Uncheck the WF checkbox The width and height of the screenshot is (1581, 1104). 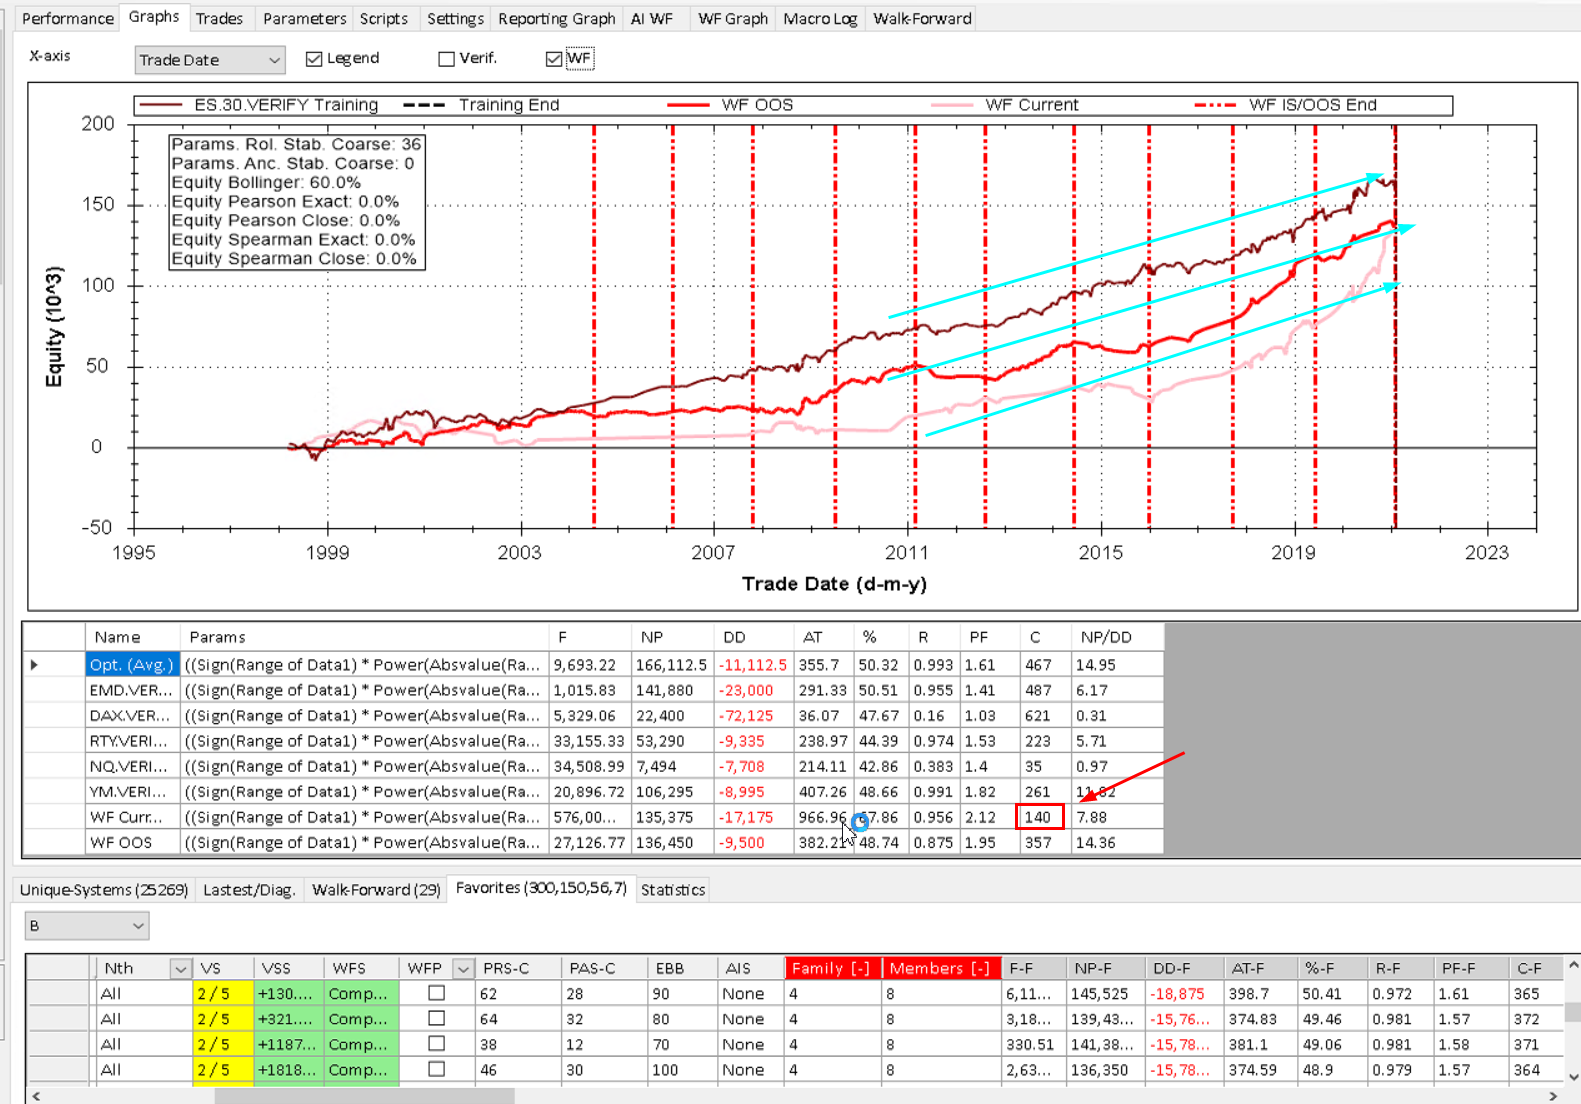coord(554,59)
